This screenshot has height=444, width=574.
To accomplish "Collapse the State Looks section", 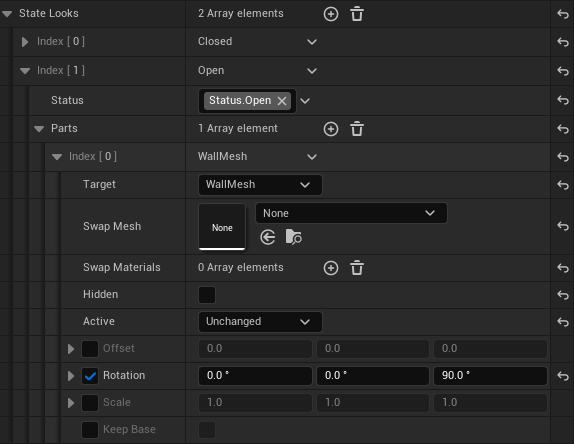I will (7, 14).
